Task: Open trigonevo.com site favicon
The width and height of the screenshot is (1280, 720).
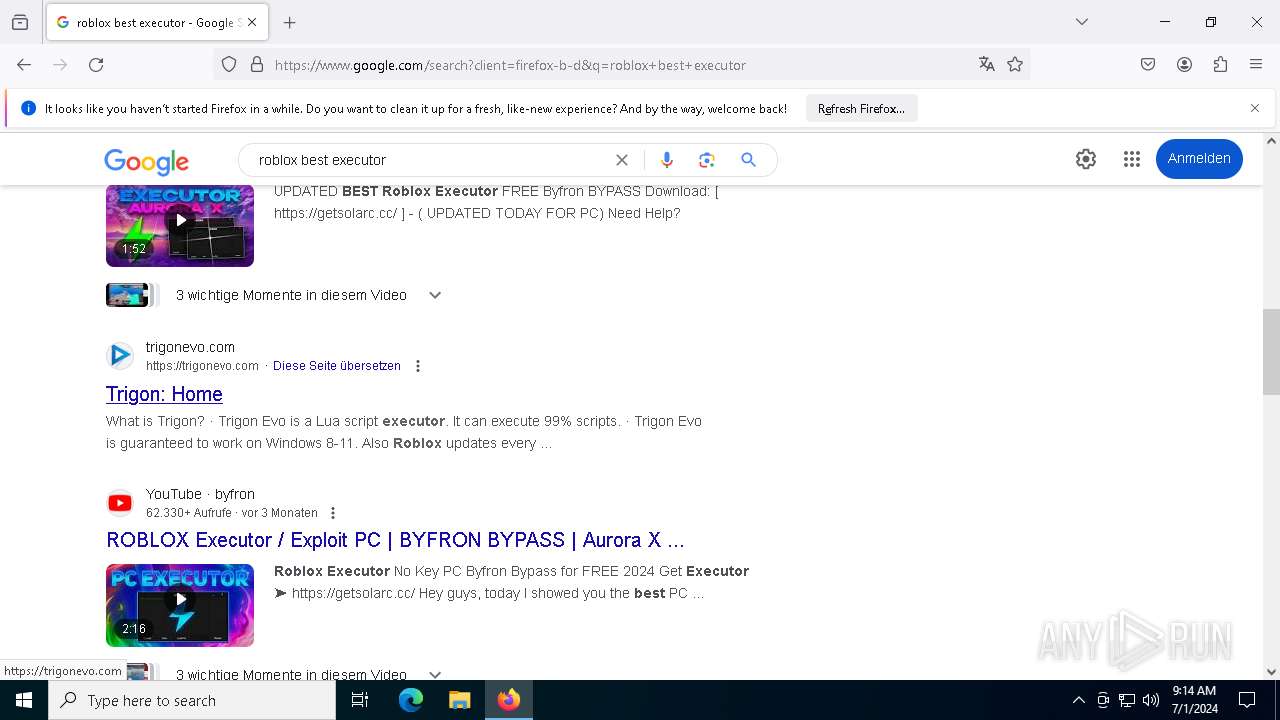Action: coord(120,355)
